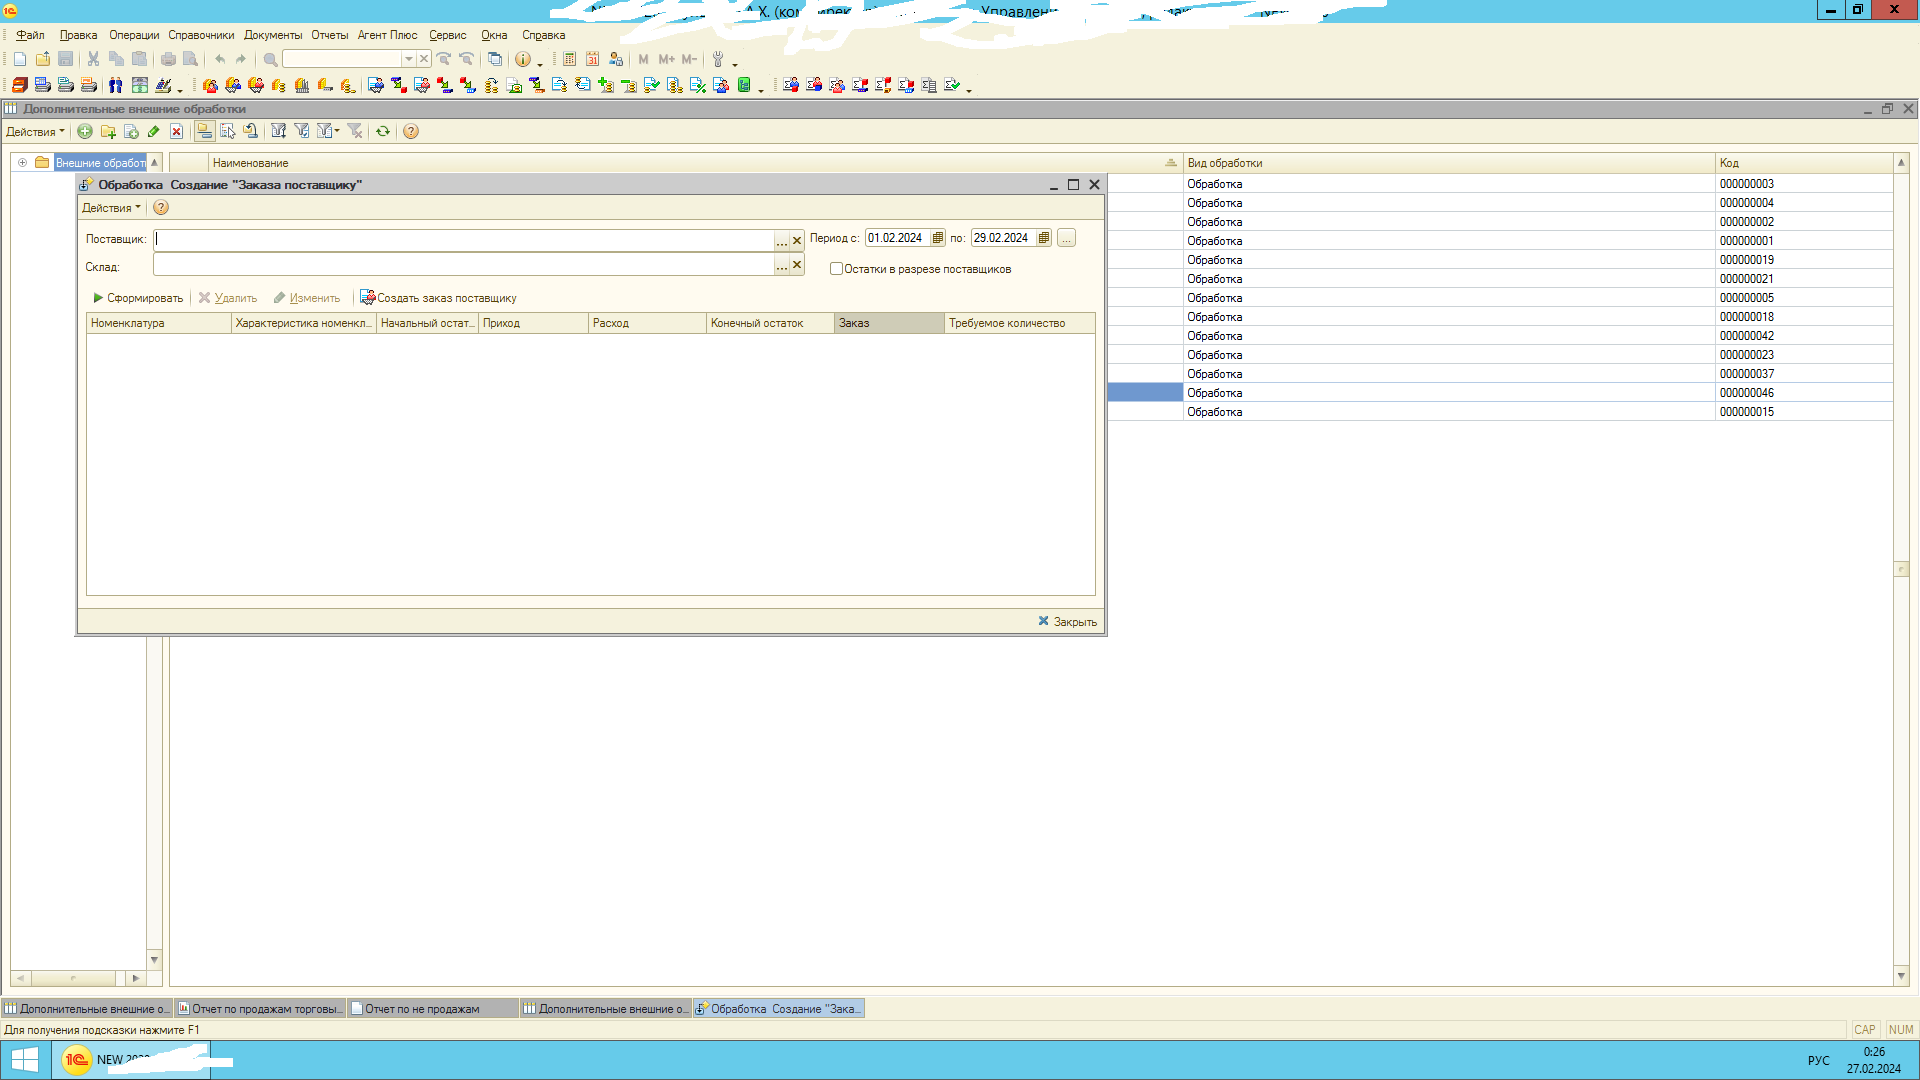Click the Закрыть button
This screenshot has height=1080, width=1920.
click(1067, 621)
